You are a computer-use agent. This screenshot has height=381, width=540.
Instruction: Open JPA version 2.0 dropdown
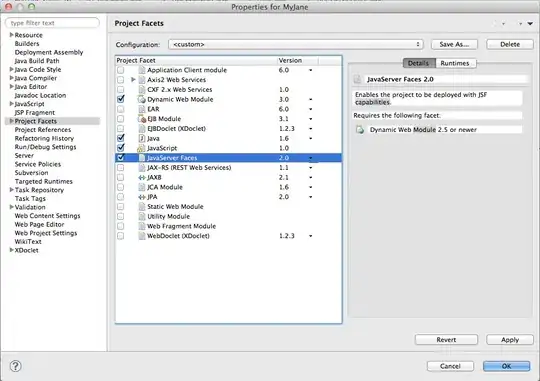(310, 197)
